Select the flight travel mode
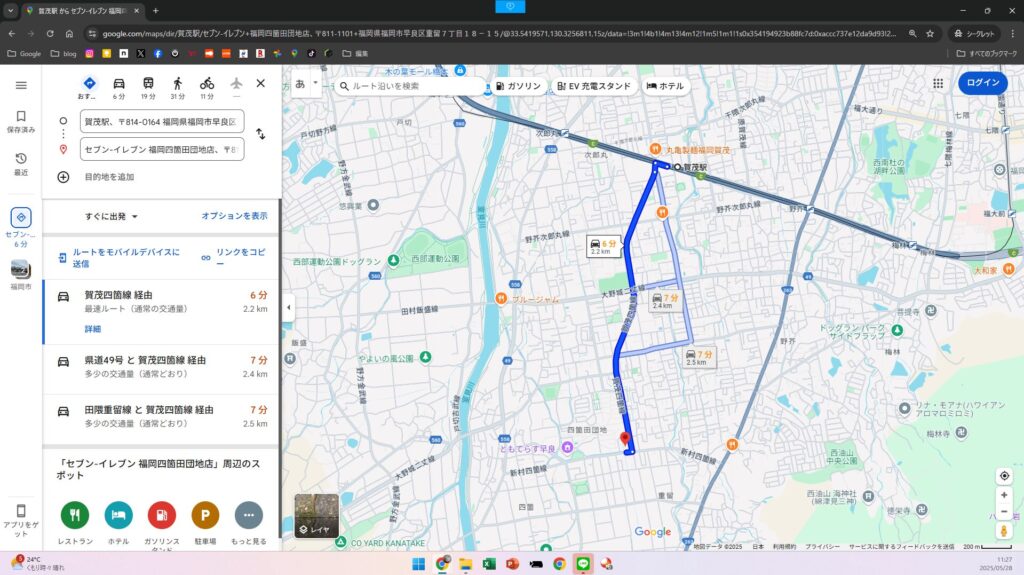 point(236,87)
